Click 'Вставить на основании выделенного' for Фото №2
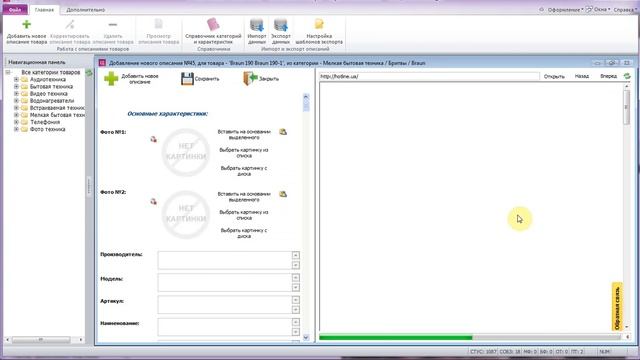The image size is (640, 360). point(244,197)
